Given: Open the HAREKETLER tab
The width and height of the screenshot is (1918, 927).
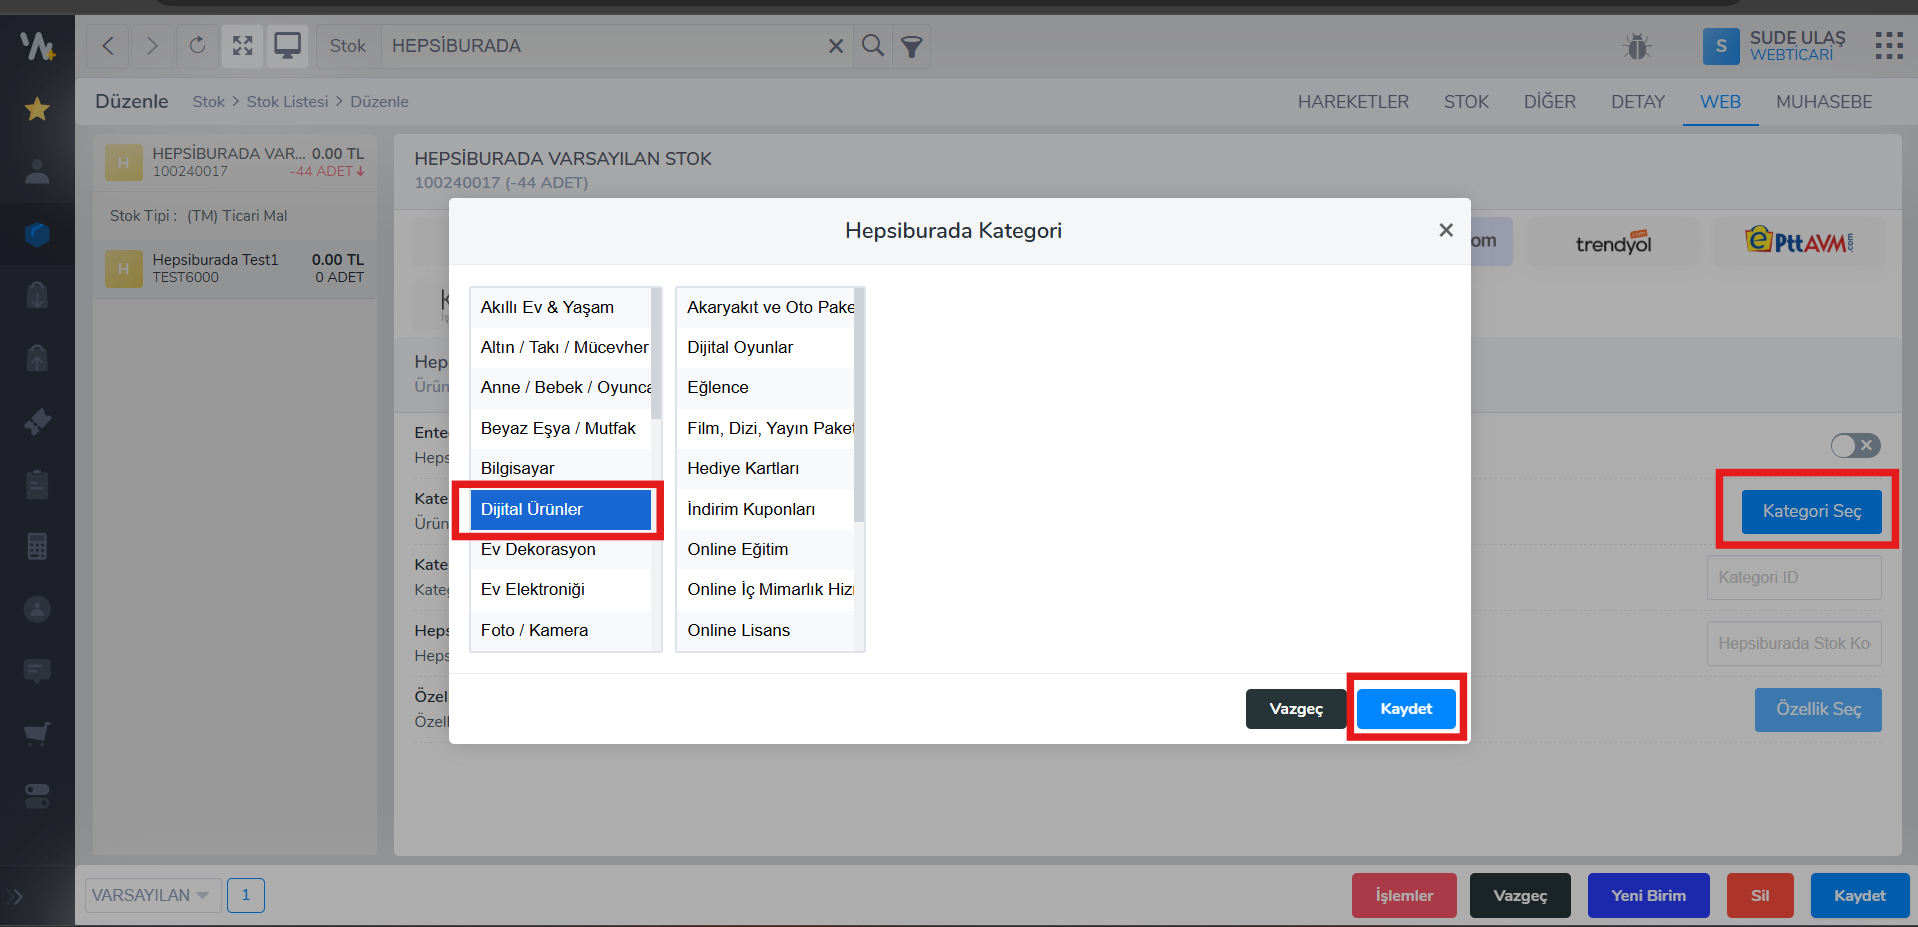Looking at the screenshot, I should [x=1352, y=102].
